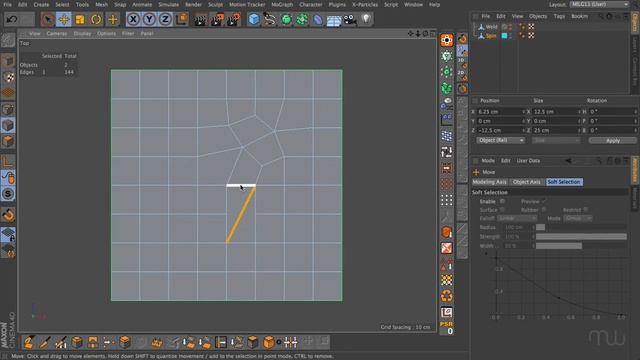
Task: Click the Undo arrow icon
Action: [12, 19]
